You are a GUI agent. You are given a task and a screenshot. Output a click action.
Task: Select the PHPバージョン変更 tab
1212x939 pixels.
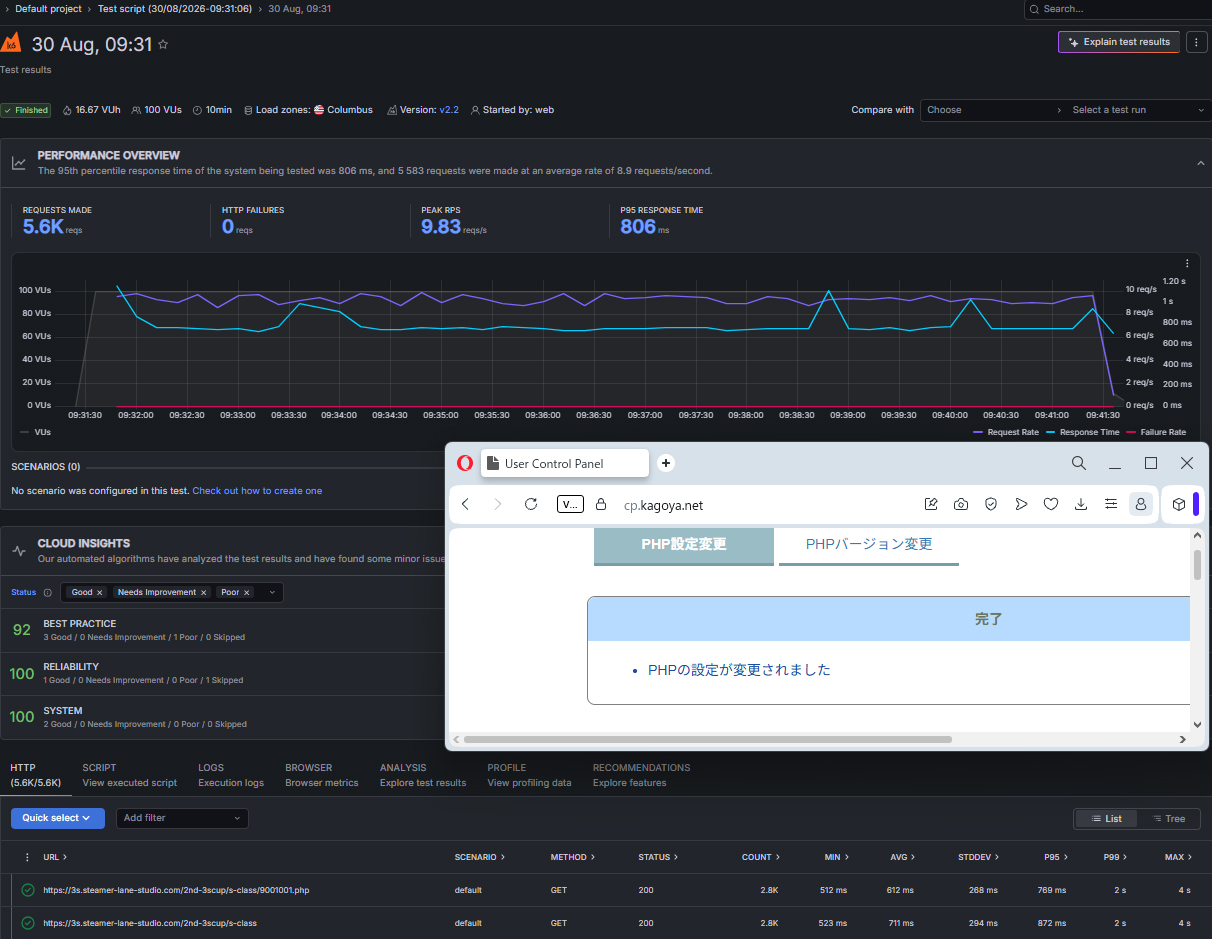pos(869,545)
